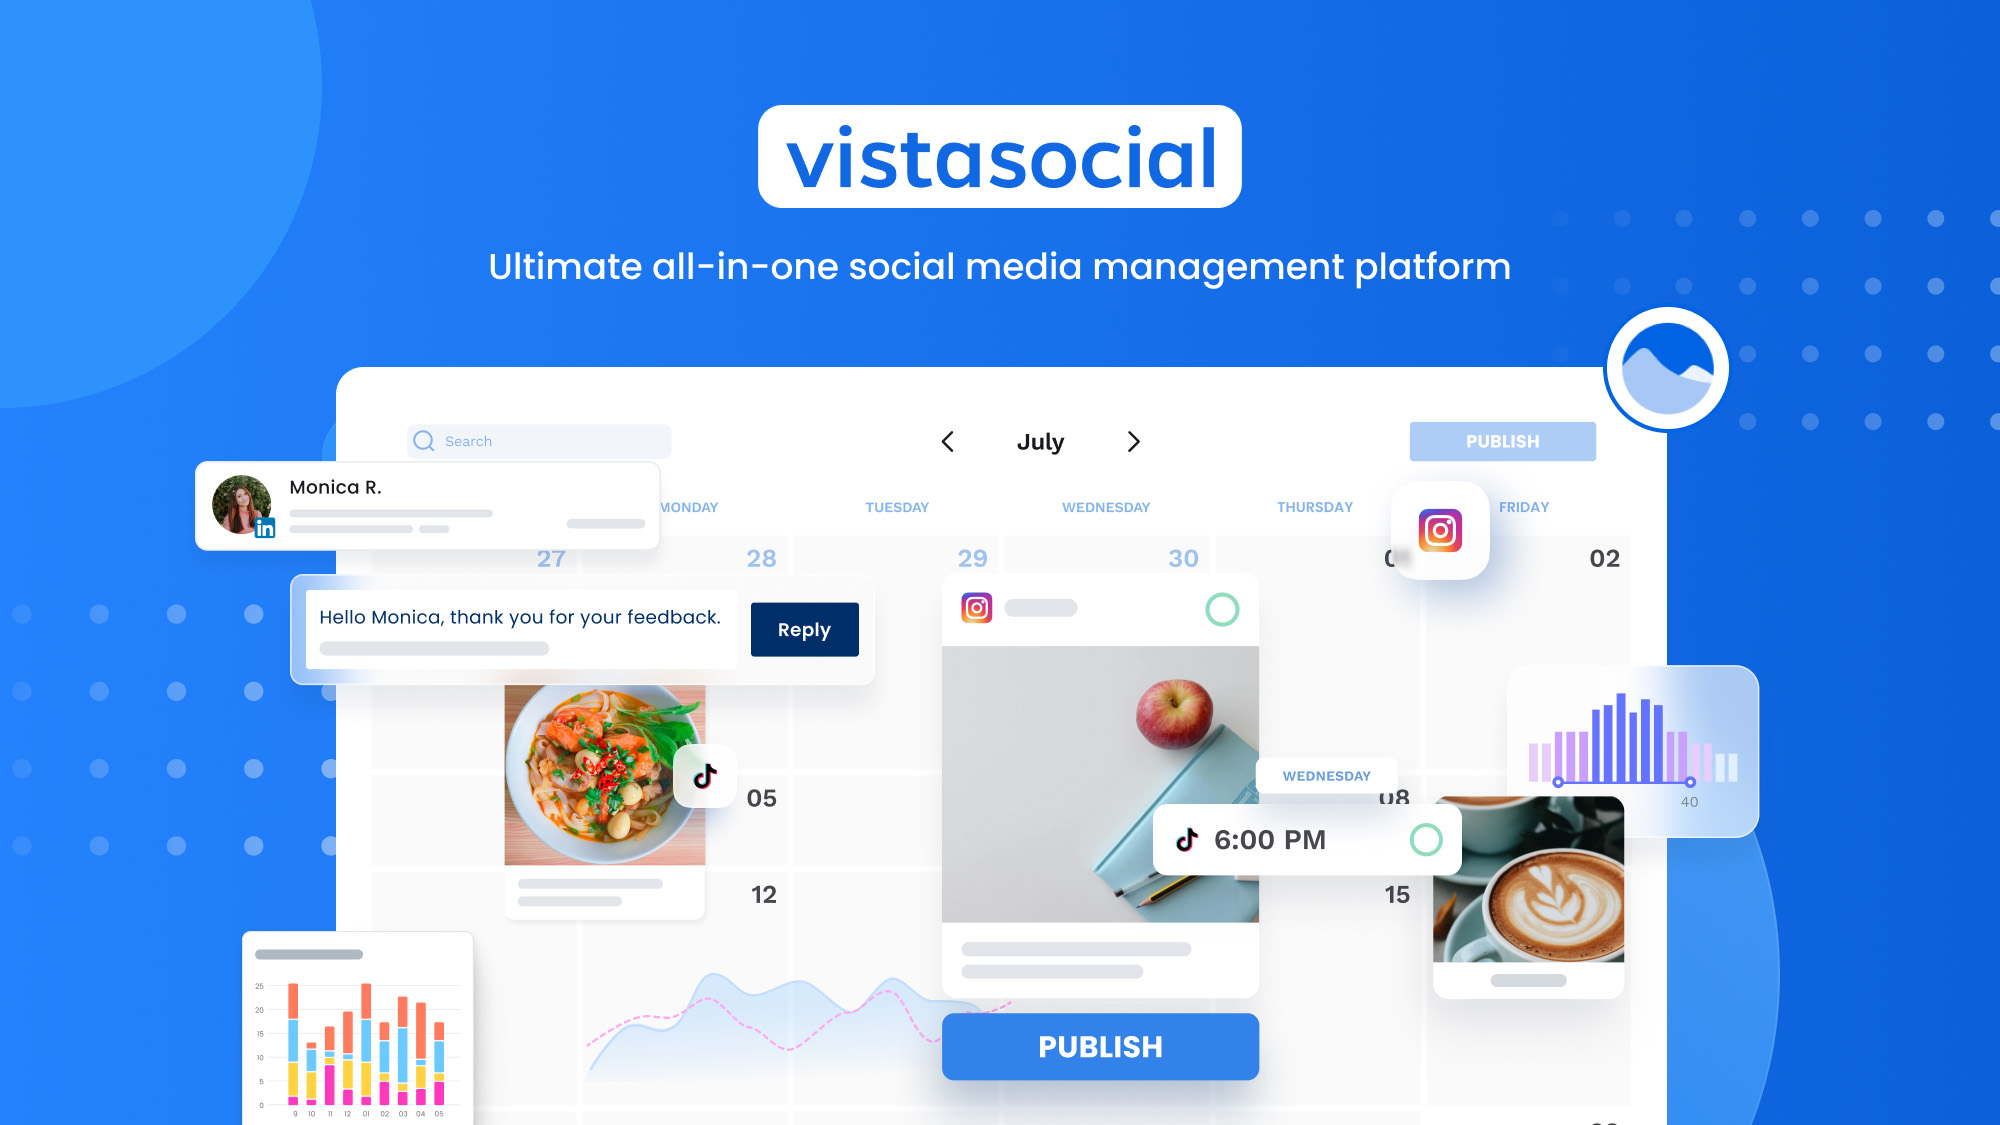Select the Reply button on Monica R. message
The width and height of the screenshot is (2000, 1125).
804,629
